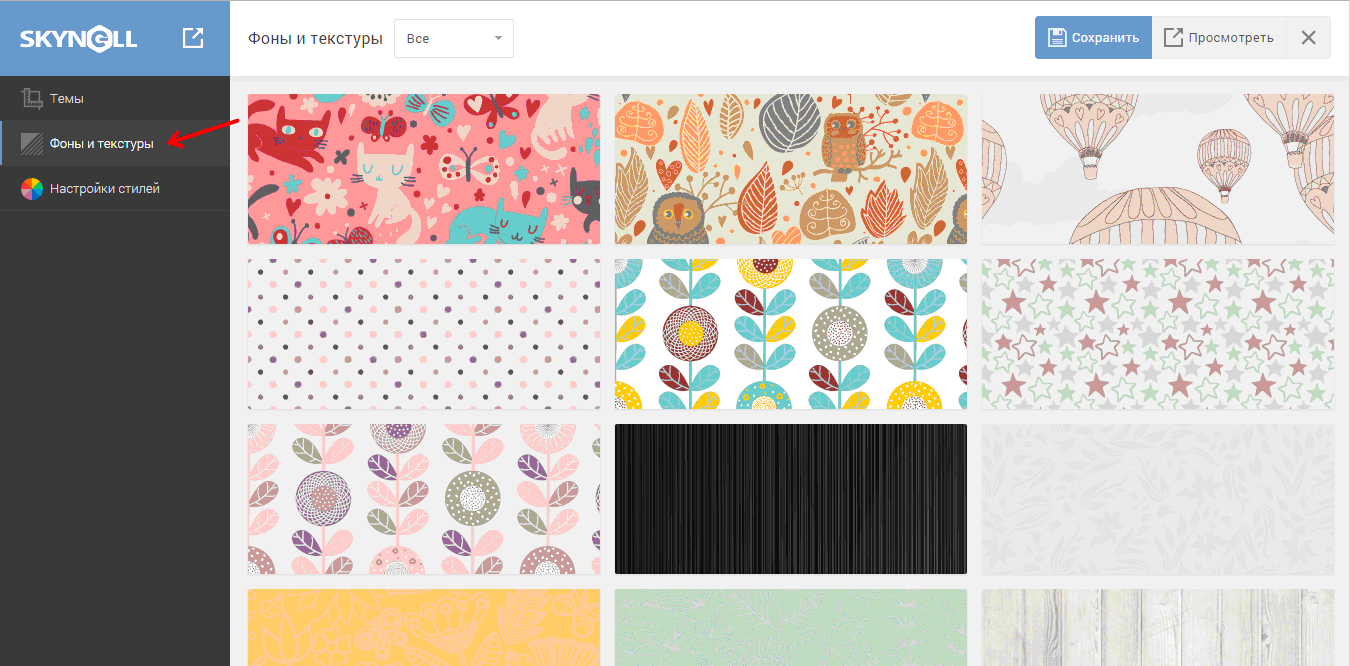This screenshot has height=666, width=1350.
Task: Click the Настройки стилей color wheel icon
Action: click(32, 189)
